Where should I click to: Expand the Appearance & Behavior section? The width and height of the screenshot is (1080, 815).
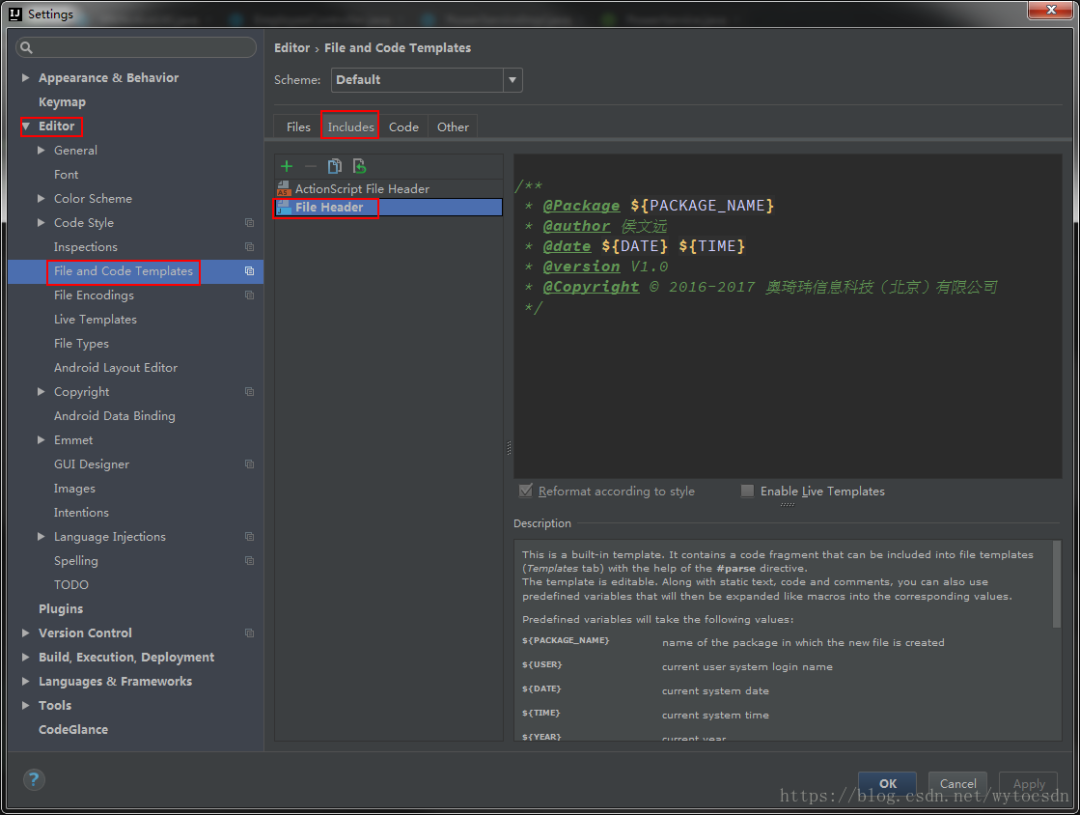26,78
